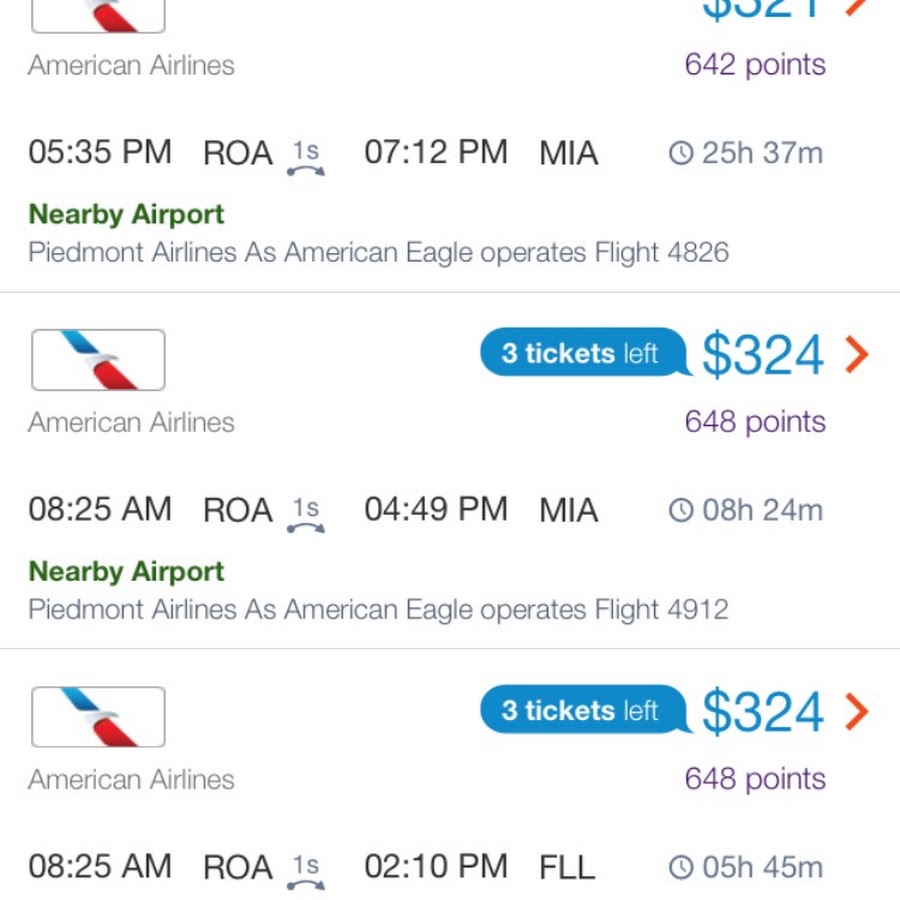Tap Nearby Airport label on Flight 4912 listing
The width and height of the screenshot is (900, 900).
(126, 572)
